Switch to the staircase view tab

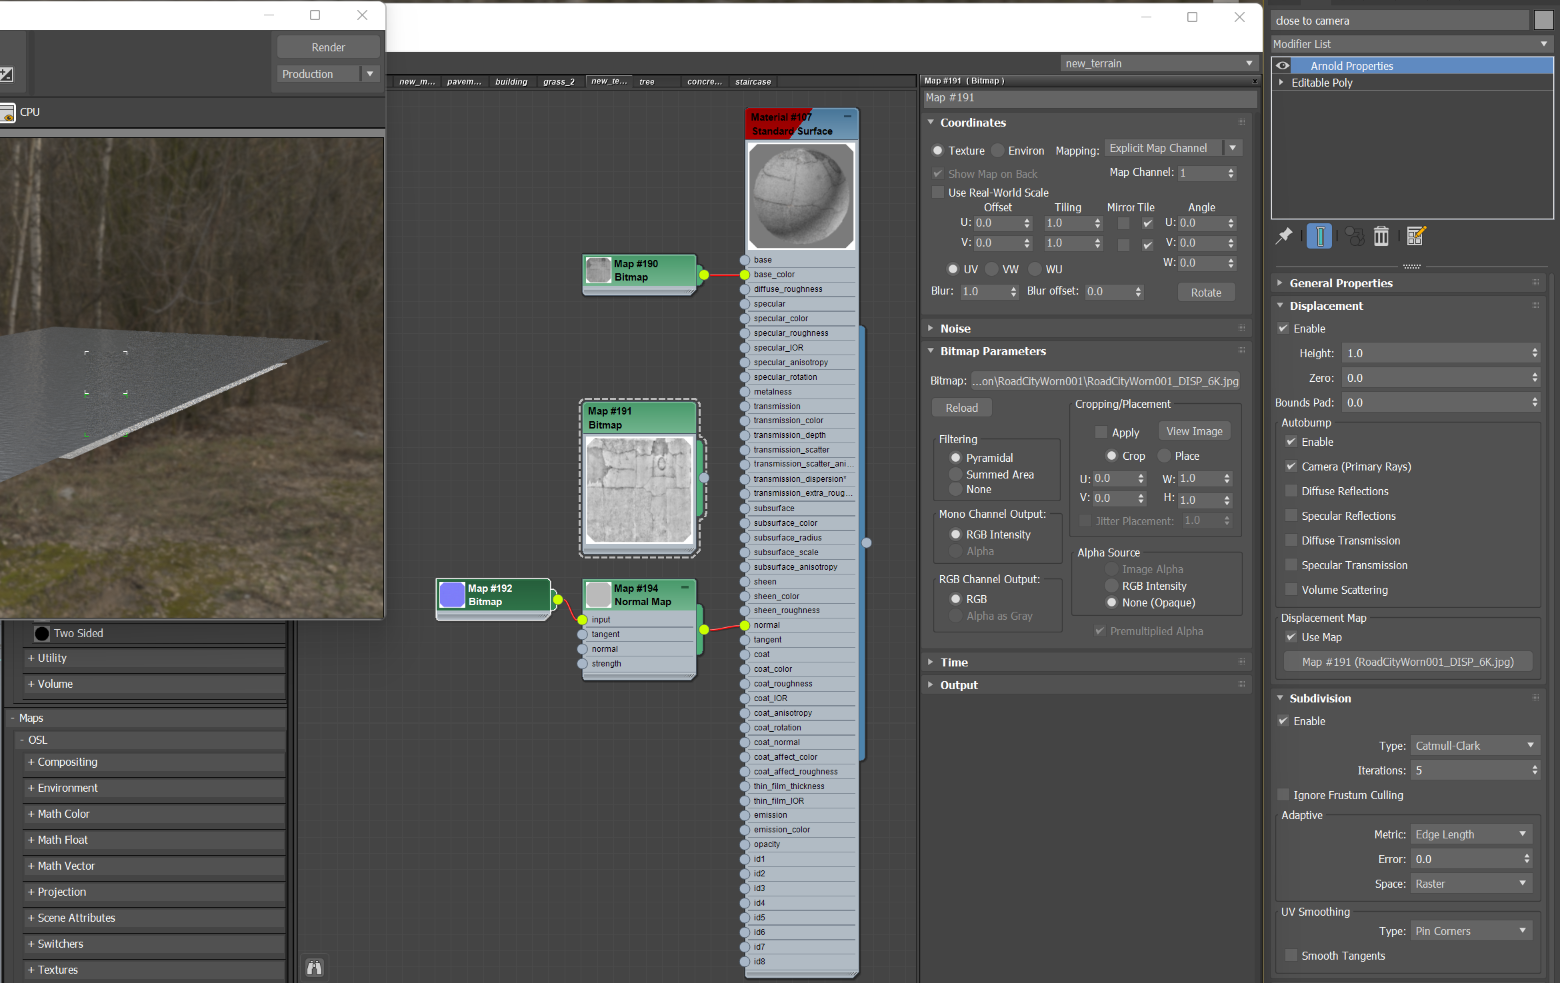click(x=753, y=82)
